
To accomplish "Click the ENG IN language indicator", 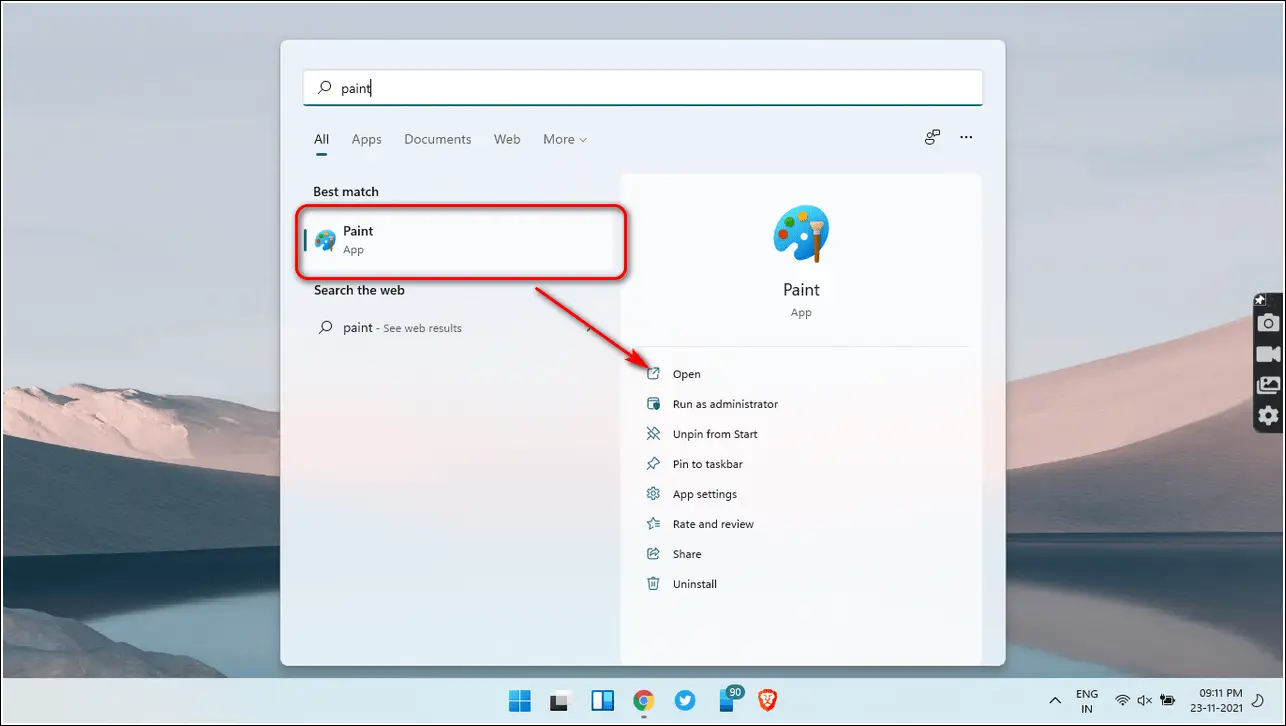I will 1087,701.
